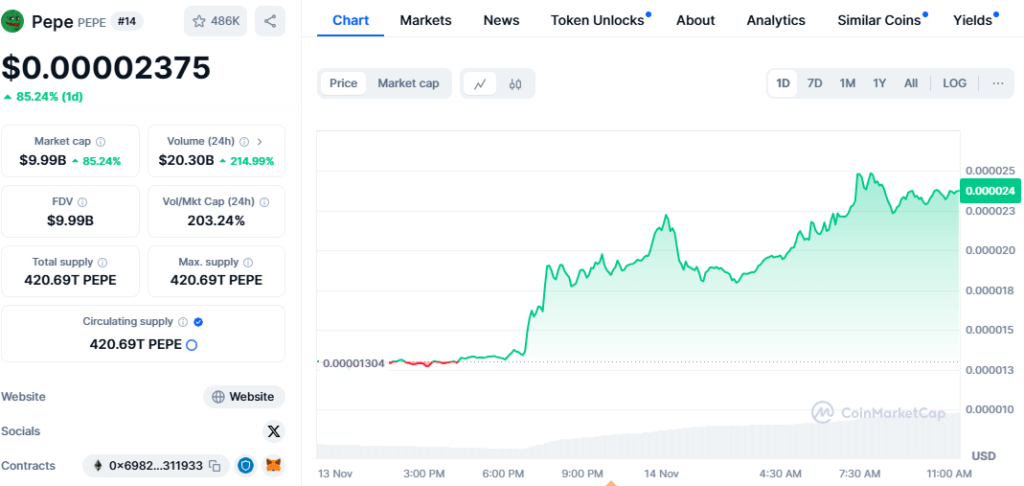
Task: Click the 14 Nov date axis label
Action: pyautogui.click(x=660, y=473)
